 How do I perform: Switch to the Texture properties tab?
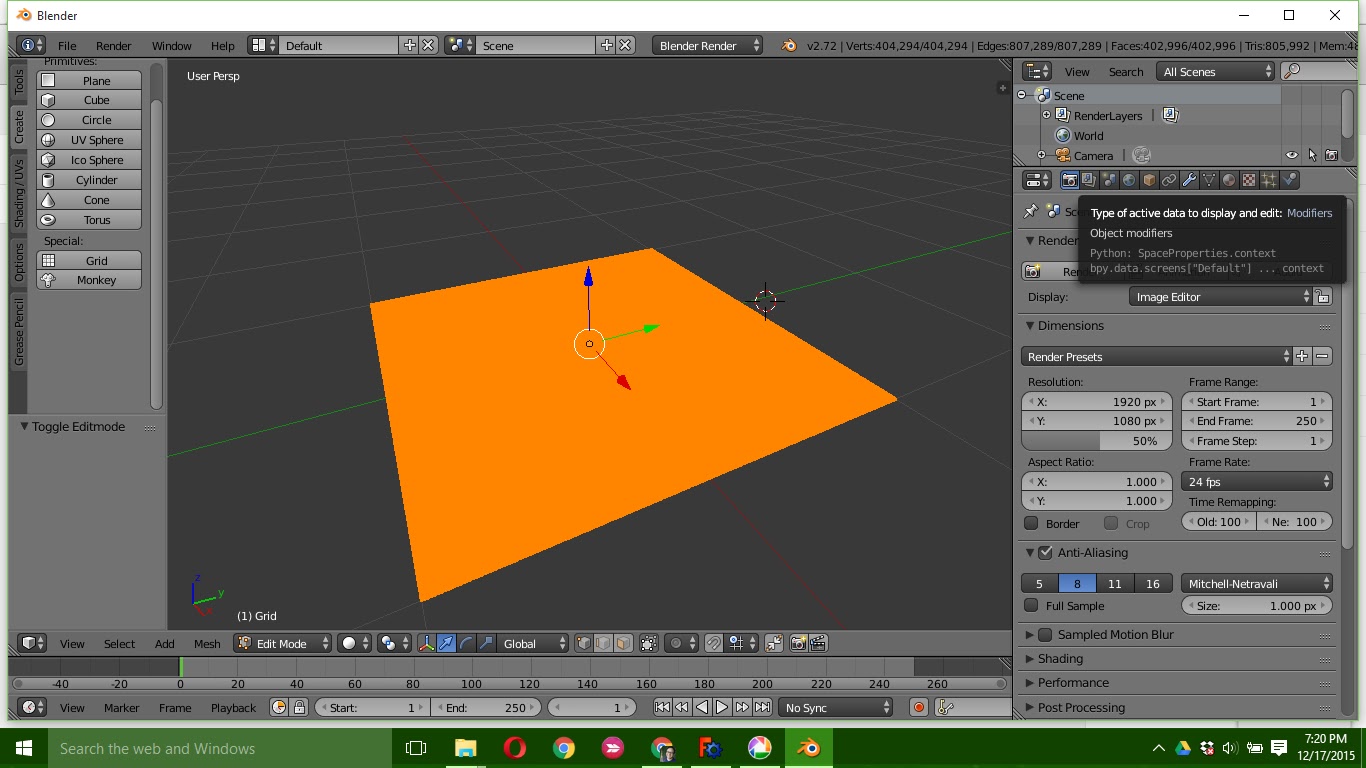pos(1247,179)
